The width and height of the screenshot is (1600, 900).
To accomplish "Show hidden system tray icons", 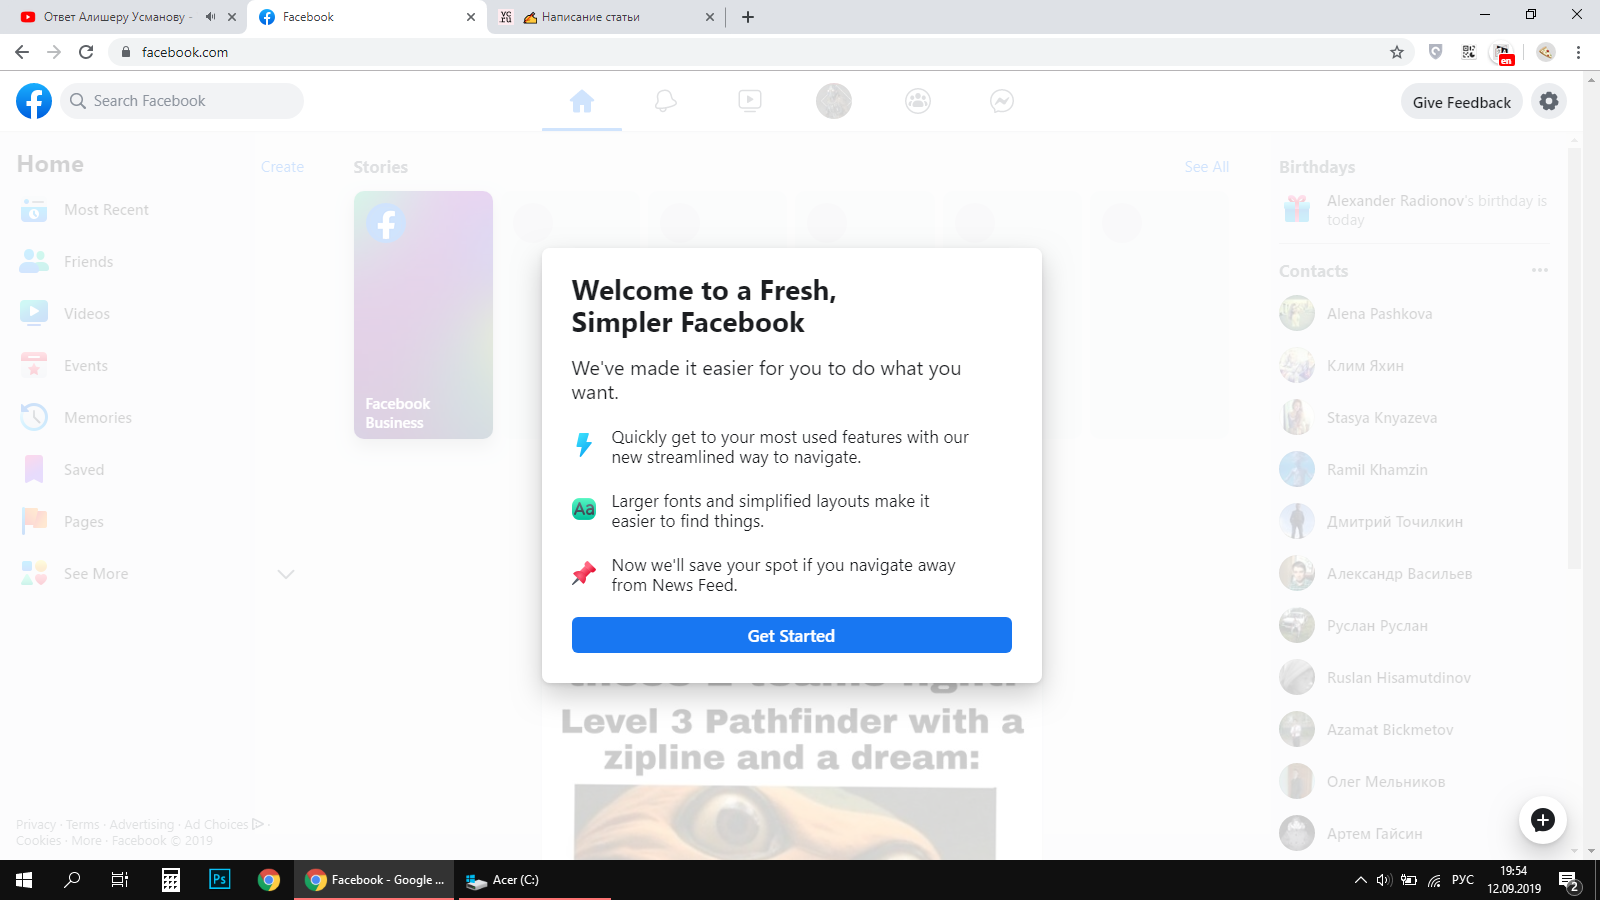I will (1360, 880).
